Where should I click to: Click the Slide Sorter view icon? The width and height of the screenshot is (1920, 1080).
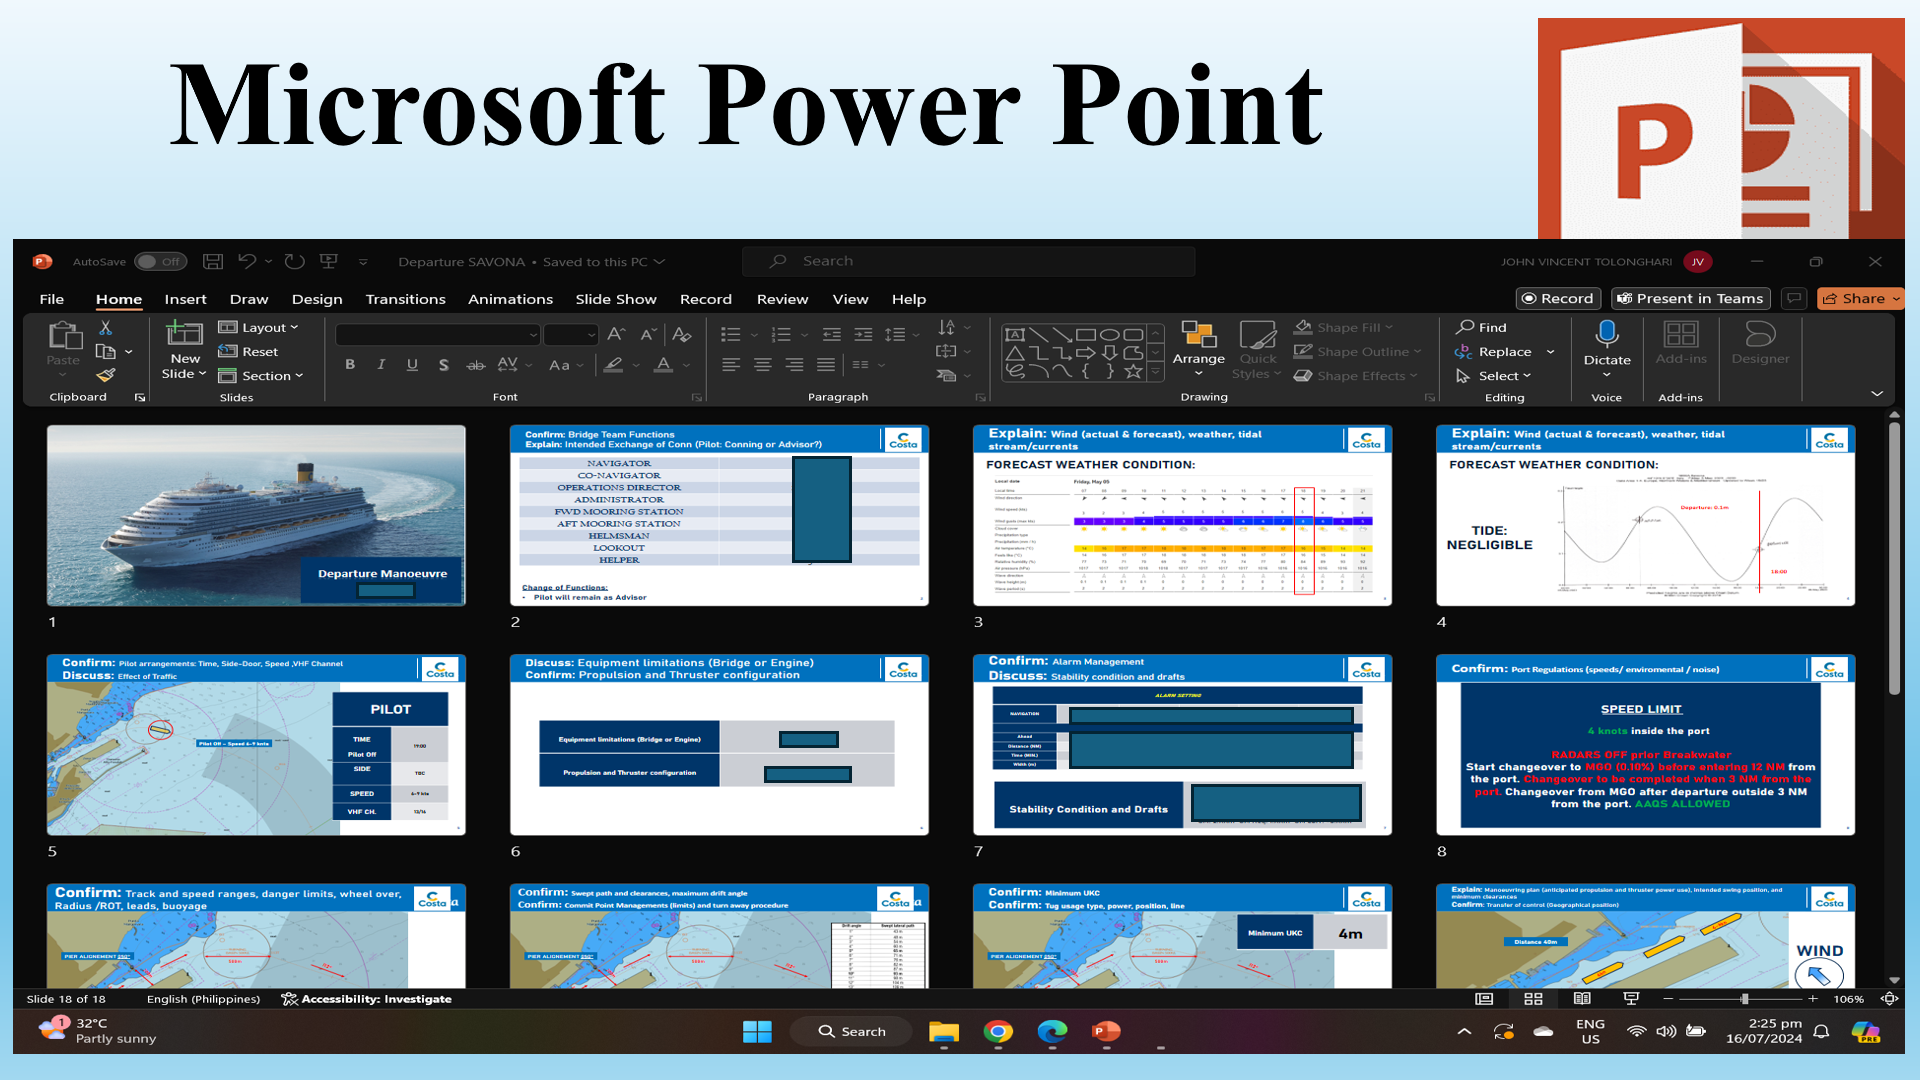point(1533,999)
